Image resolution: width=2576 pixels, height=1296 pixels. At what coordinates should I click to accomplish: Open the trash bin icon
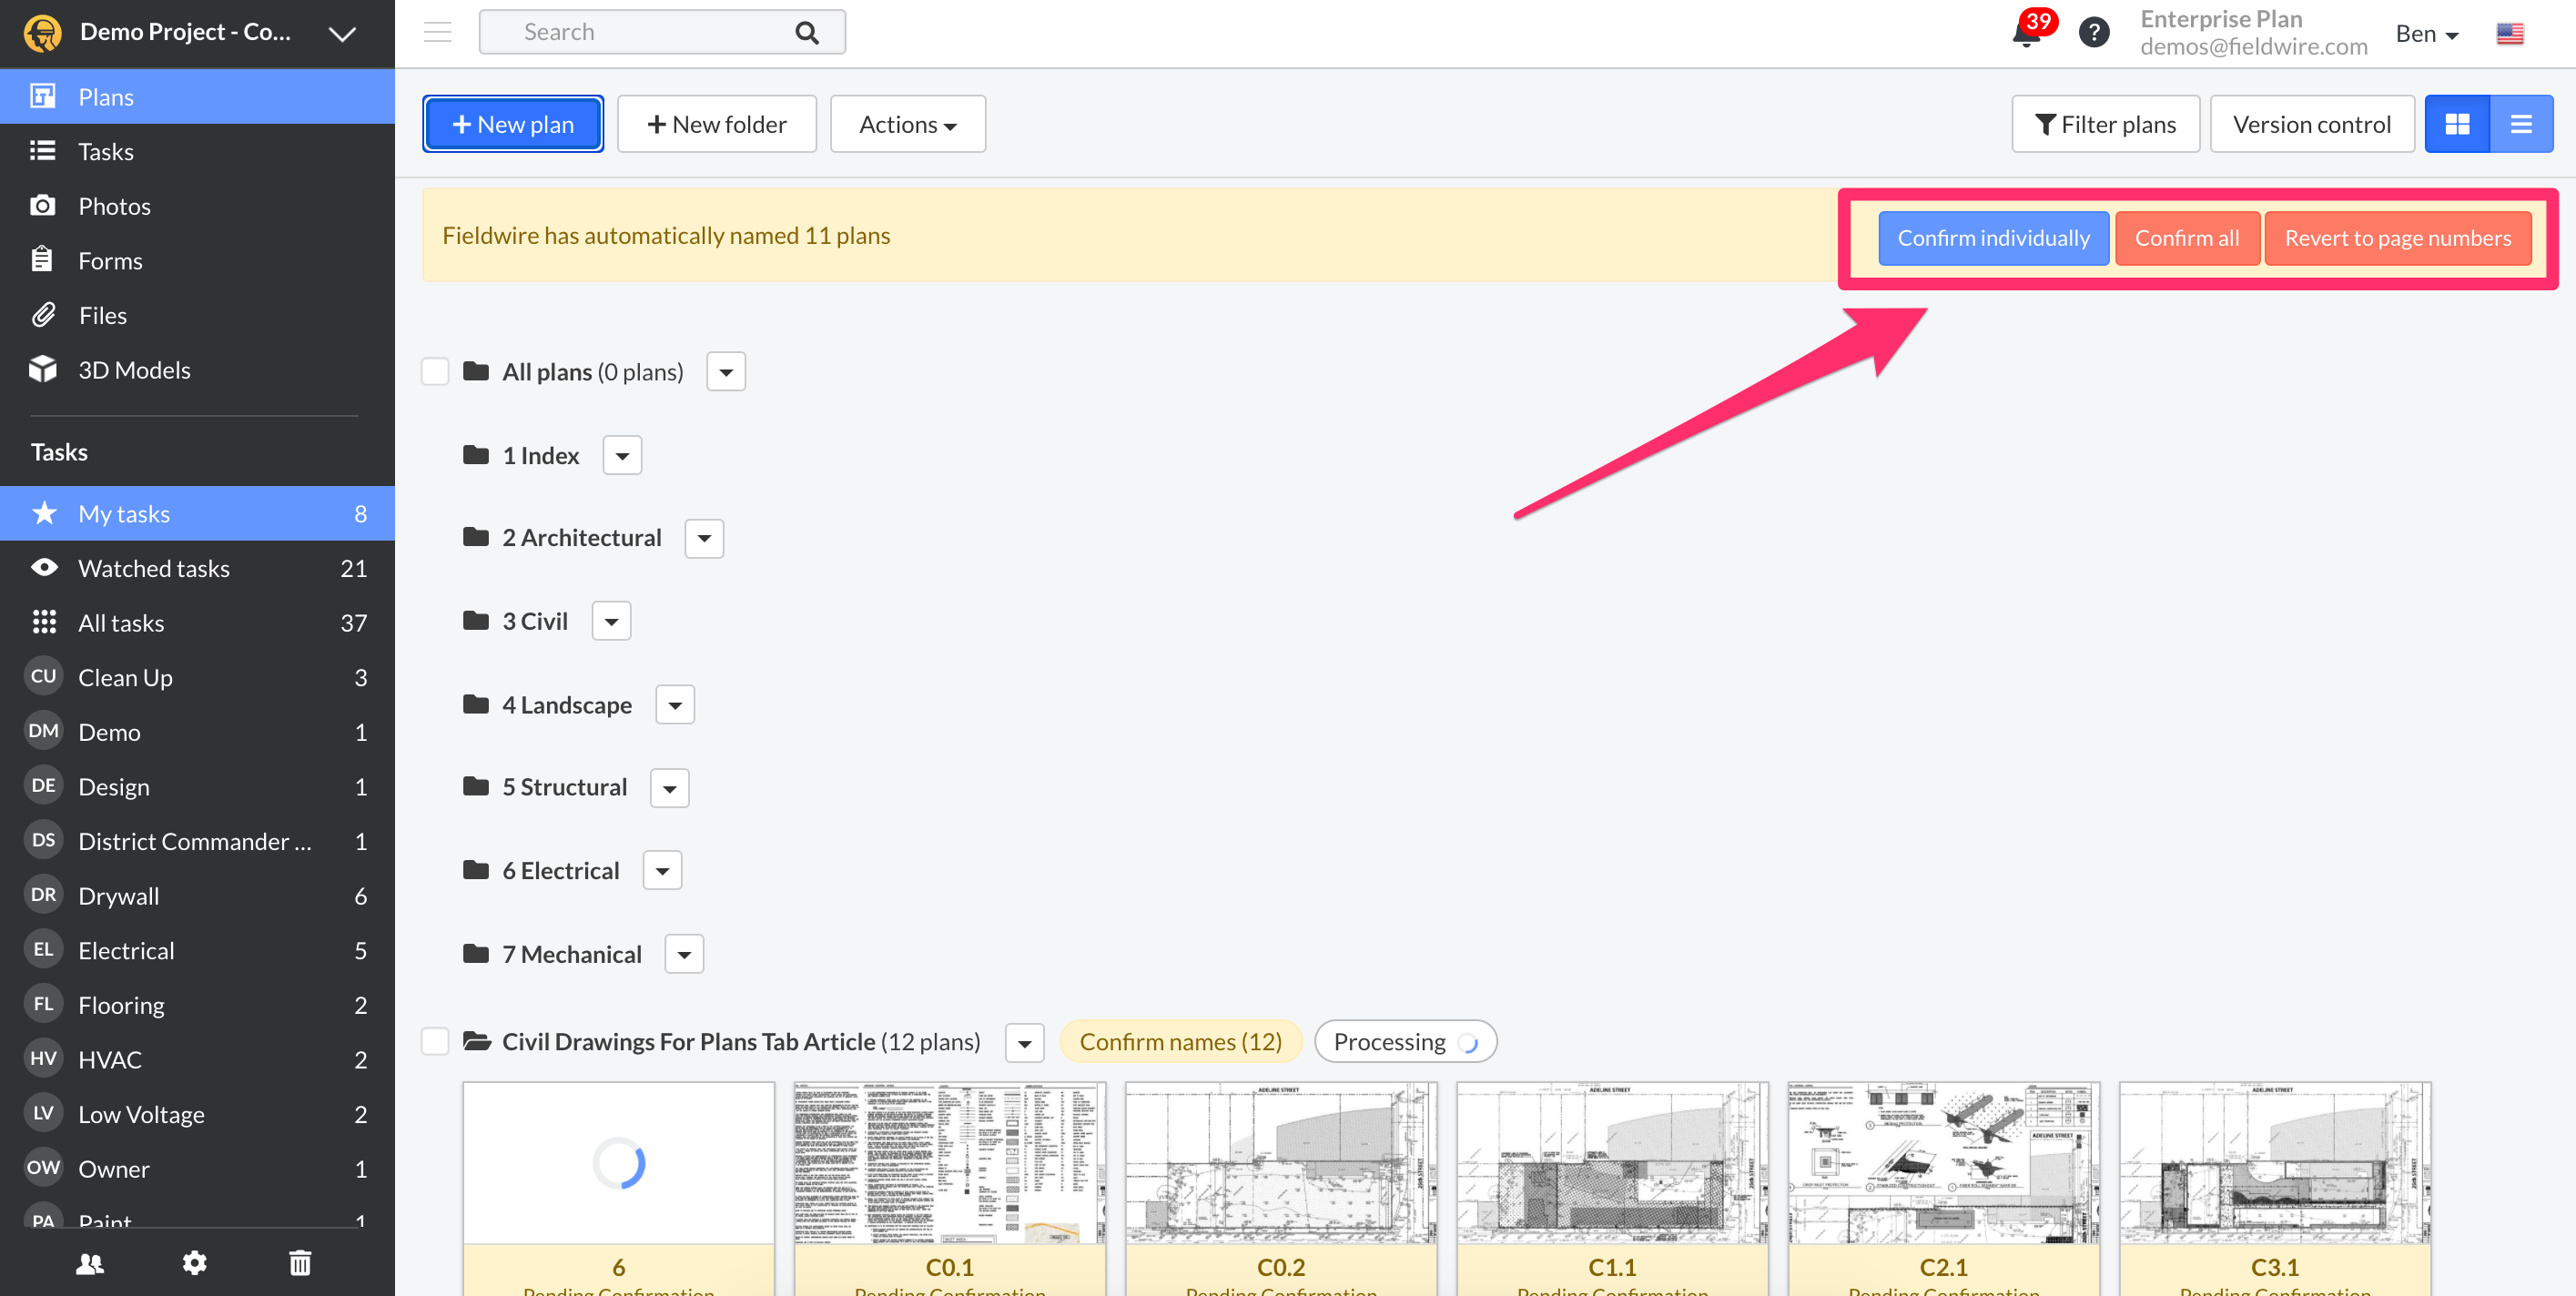pyautogui.click(x=300, y=1263)
